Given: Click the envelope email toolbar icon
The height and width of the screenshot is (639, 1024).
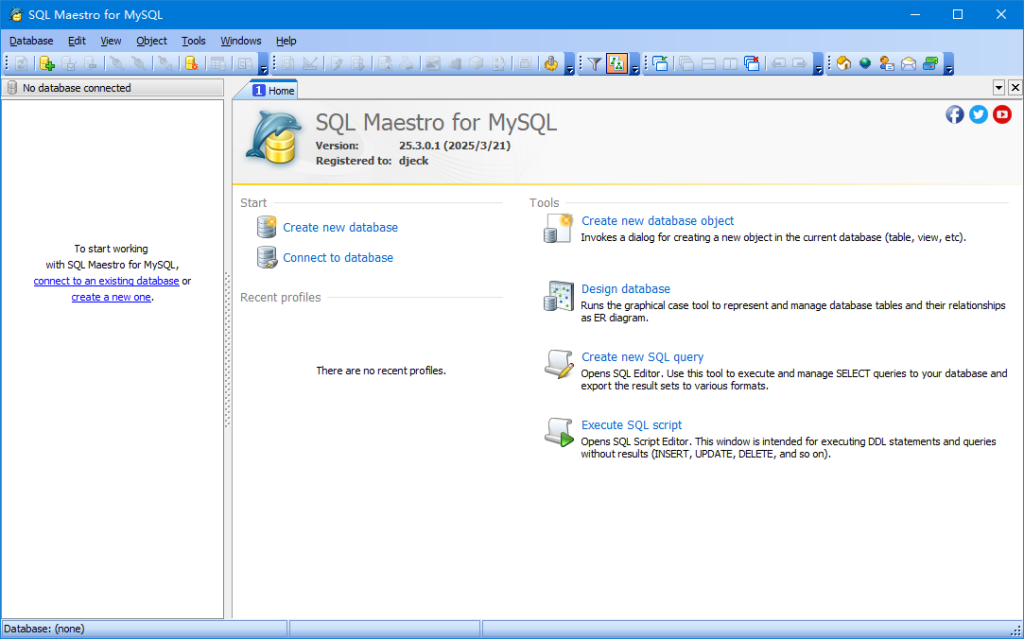Looking at the screenshot, I should [x=908, y=64].
